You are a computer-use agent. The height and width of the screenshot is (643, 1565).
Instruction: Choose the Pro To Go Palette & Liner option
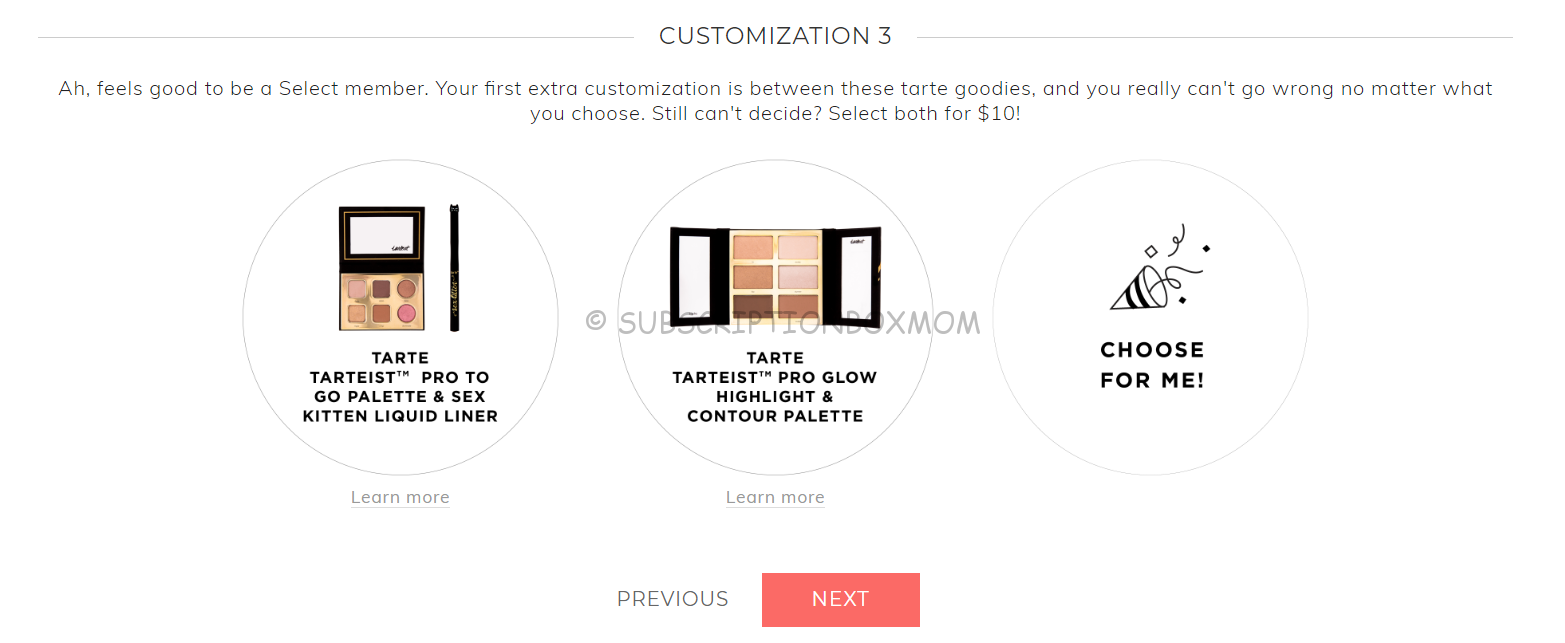click(x=400, y=318)
